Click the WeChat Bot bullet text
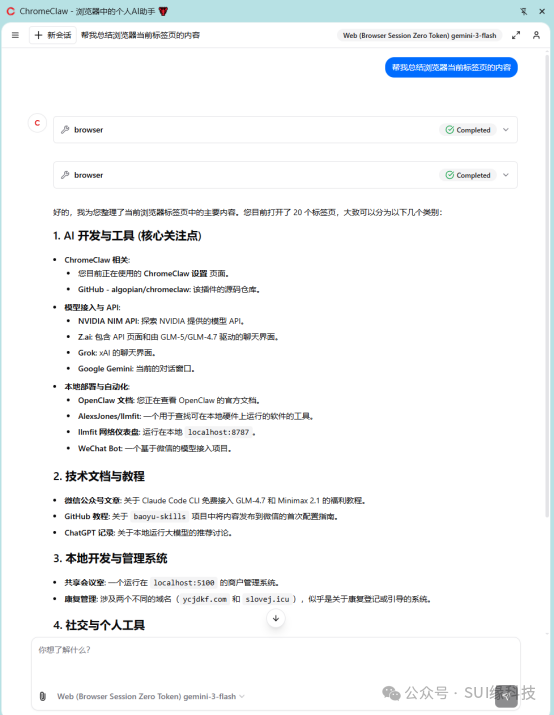554x715 pixels. point(155,448)
